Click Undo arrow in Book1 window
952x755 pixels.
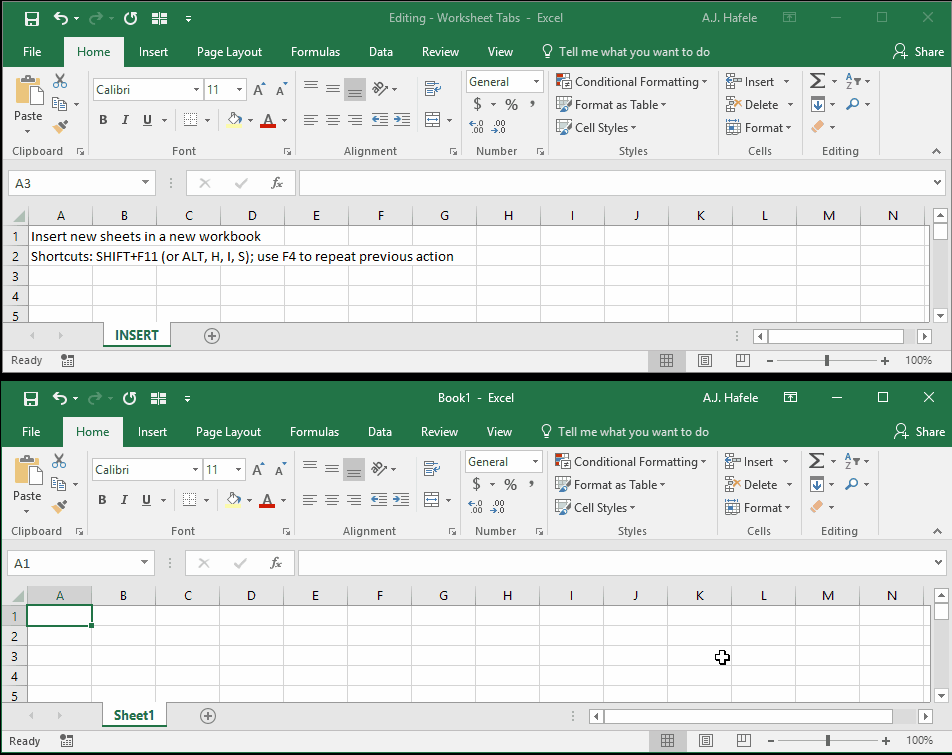(x=60, y=398)
